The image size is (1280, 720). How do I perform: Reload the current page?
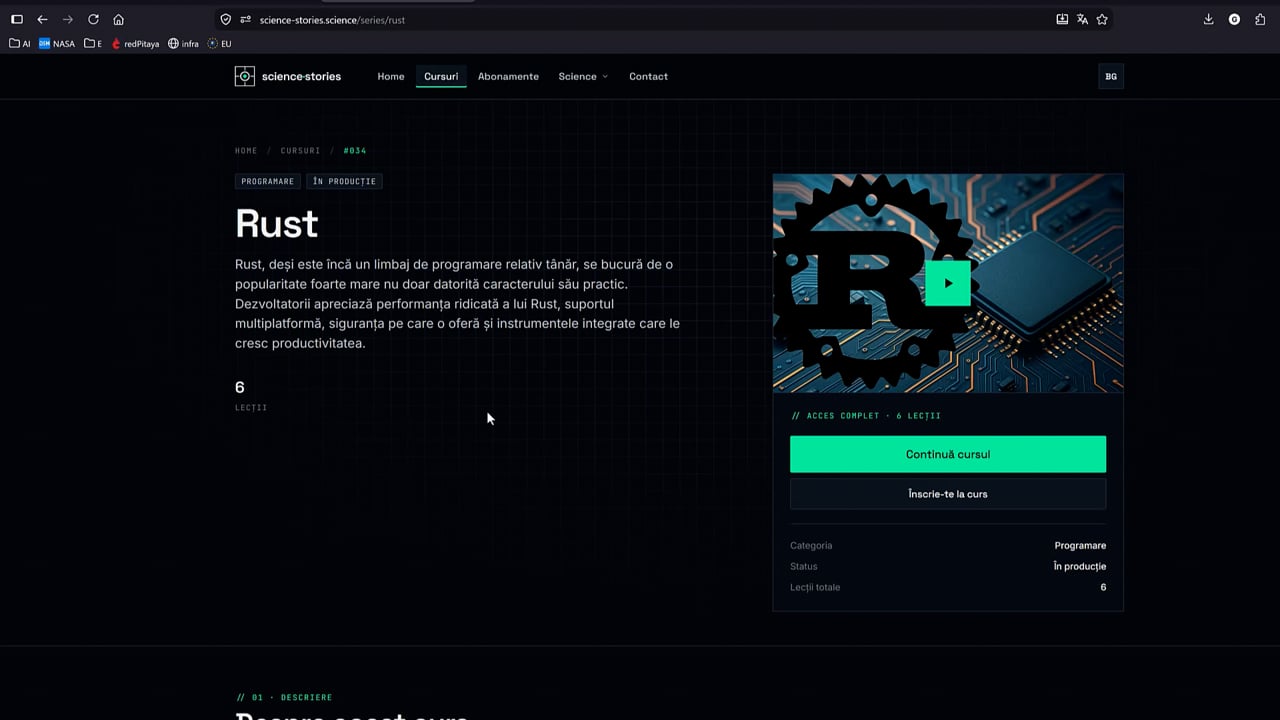[x=93, y=19]
